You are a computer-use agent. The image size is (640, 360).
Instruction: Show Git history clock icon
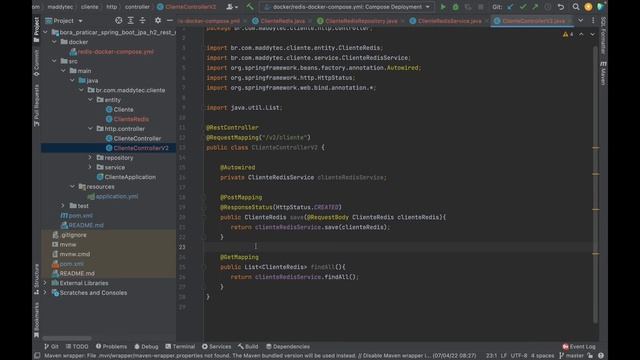pyautogui.click(x=548, y=7)
